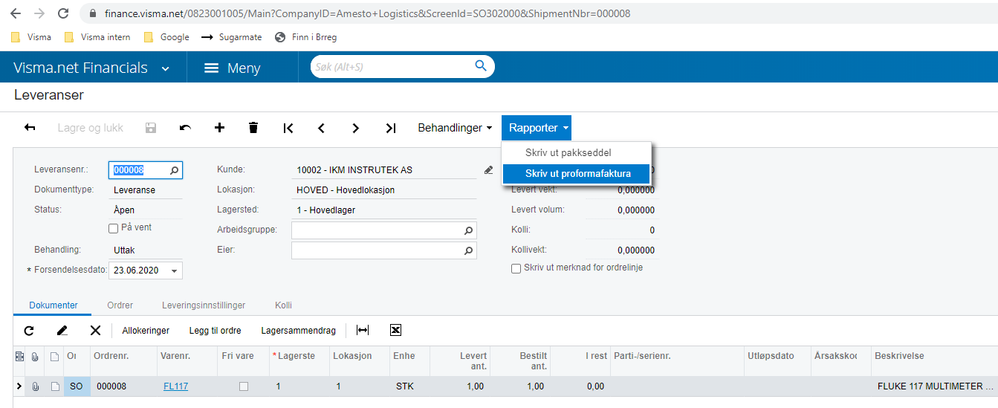The width and height of the screenshot is (998, 408).
Task: Toggle Skriv ut merknad for ordrelinje checkbox
Action: 516,269
